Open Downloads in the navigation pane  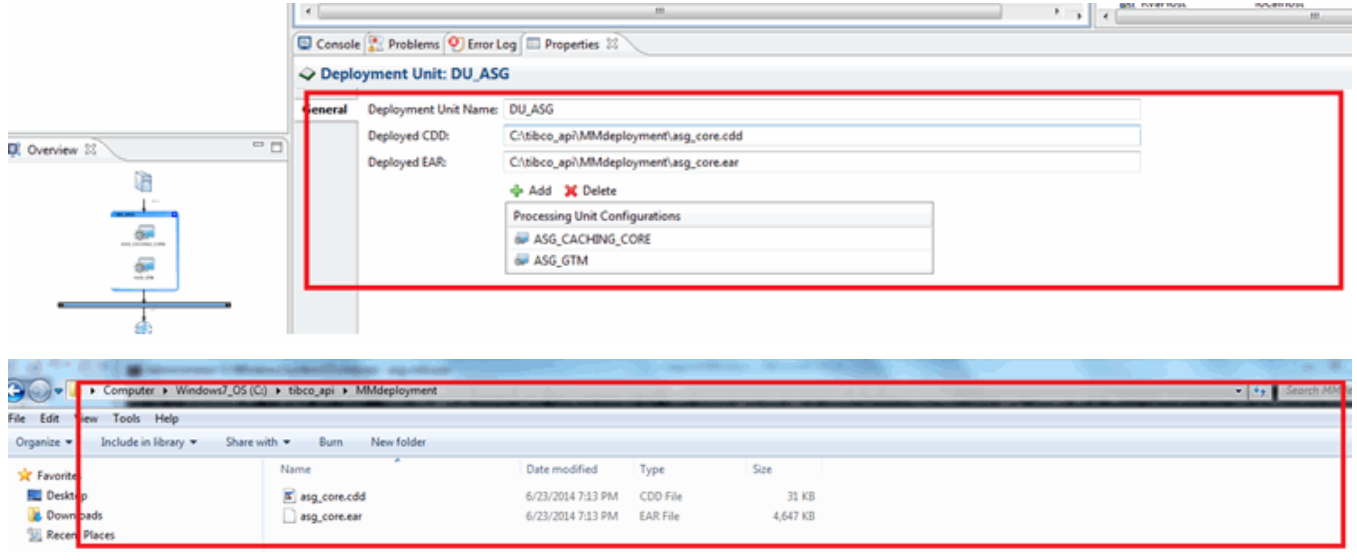[x=65, y=516]
